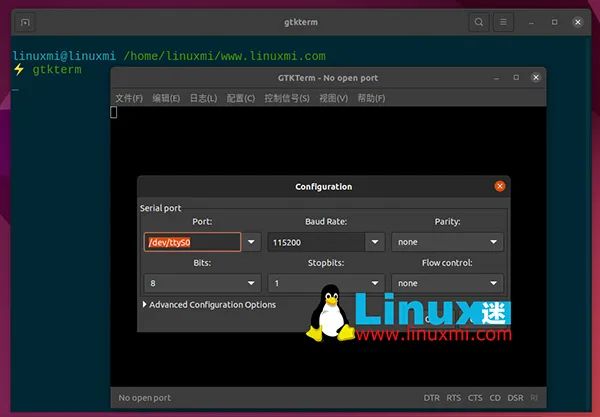
Task: Open the 视图(V) menu in GTKTerm
Action: point(333,98)
